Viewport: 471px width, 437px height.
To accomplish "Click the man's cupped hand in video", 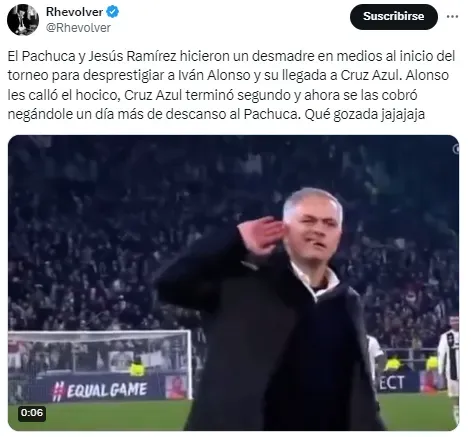I will point(262,235).
